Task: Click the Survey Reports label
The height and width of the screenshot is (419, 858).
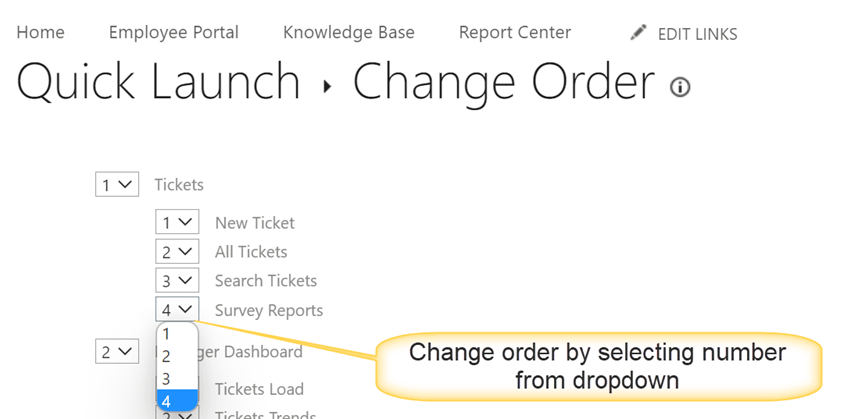Action: (269, 310)
